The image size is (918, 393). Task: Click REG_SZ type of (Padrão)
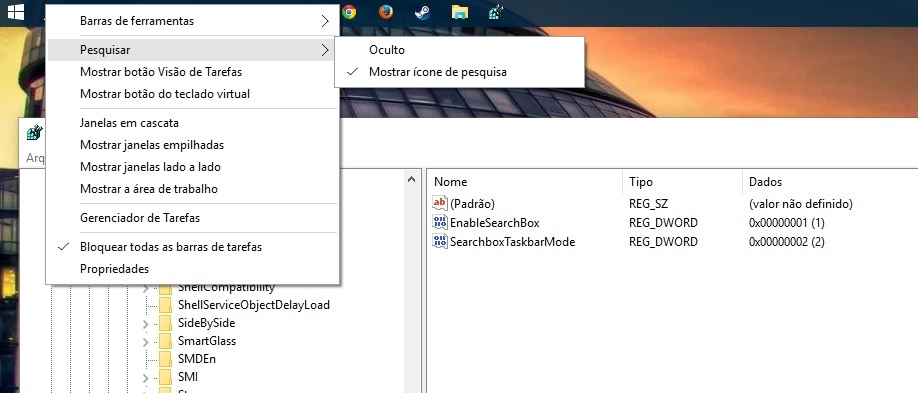(648, 204)
